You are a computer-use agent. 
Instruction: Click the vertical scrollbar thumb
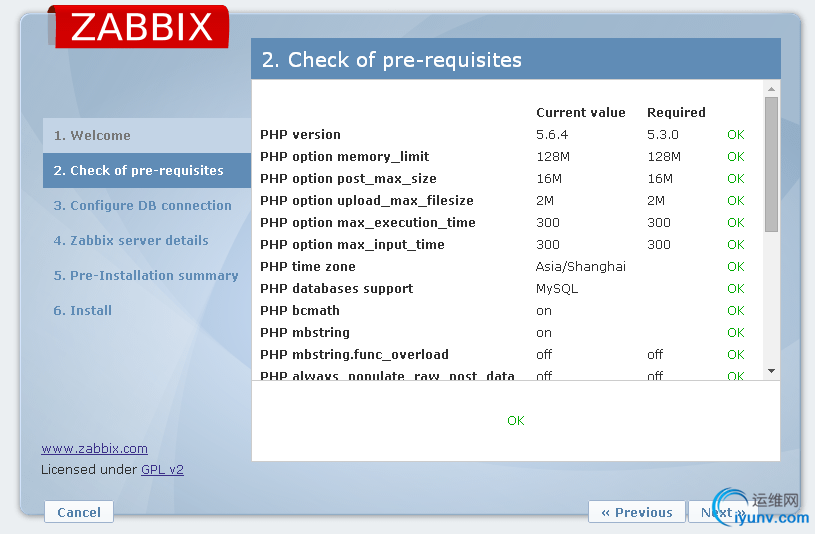point(771,164)
